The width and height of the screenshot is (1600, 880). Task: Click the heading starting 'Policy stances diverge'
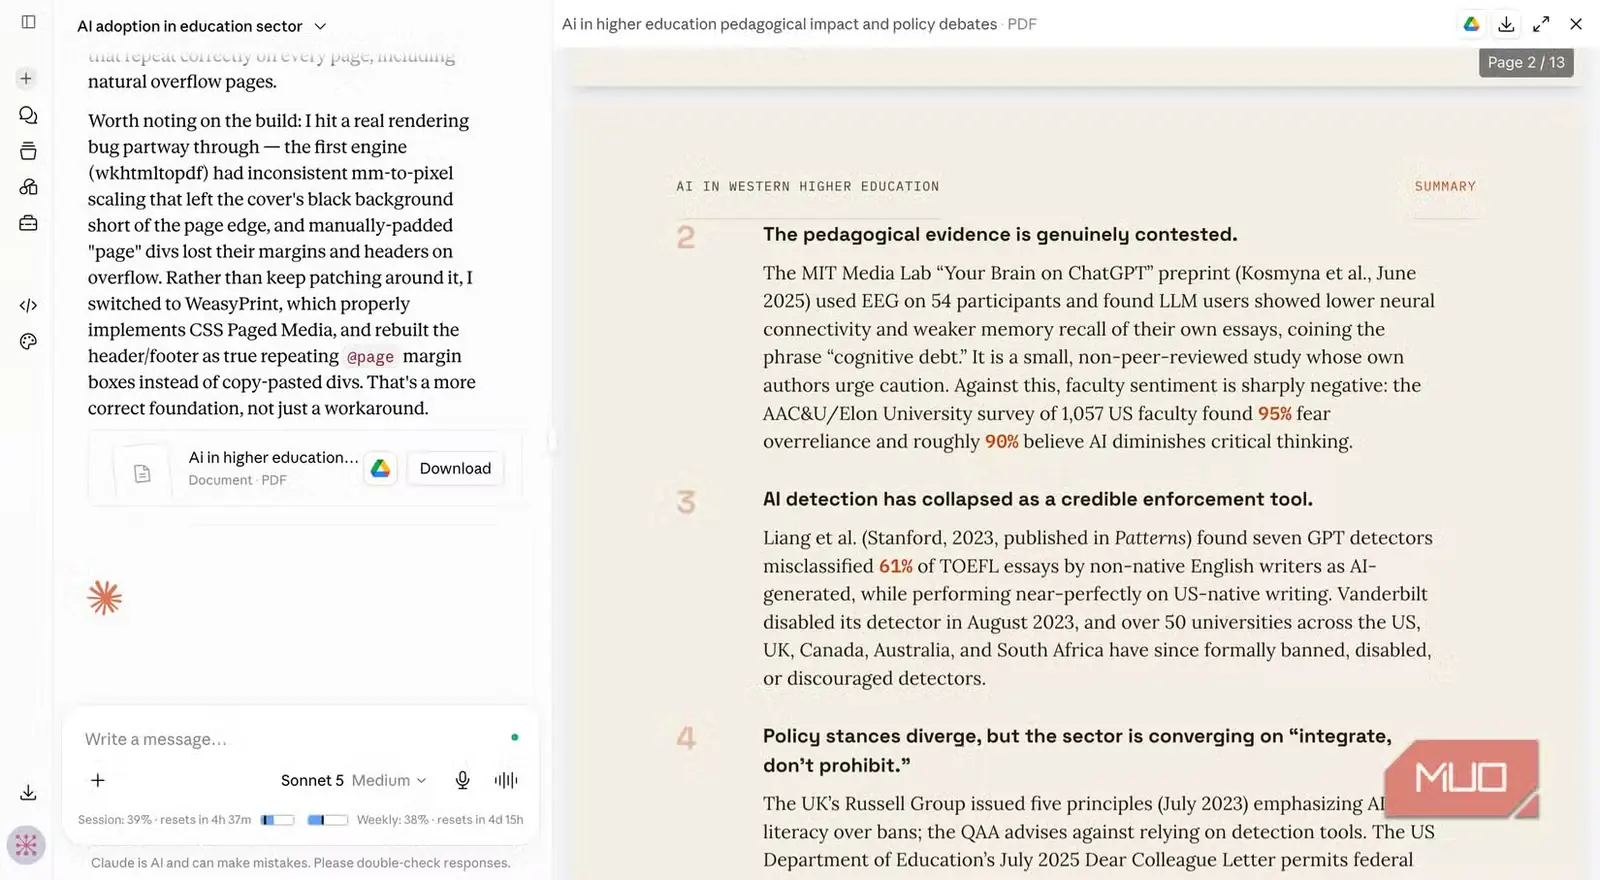pyautogui.click(x=1077, y=750)
